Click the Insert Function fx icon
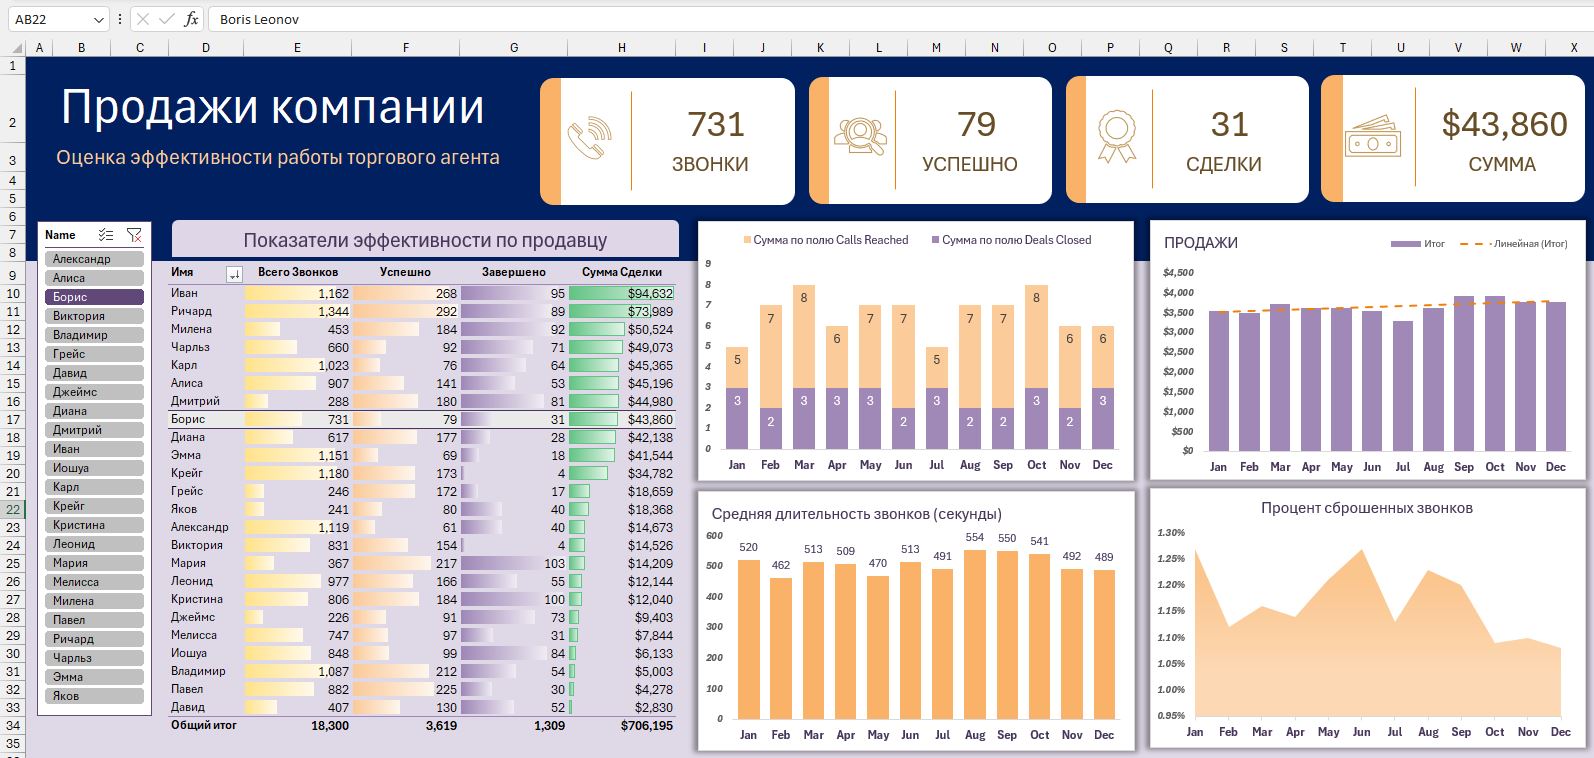The width and height of the screenshot is (1594, 758). click(x=191, y=19)
